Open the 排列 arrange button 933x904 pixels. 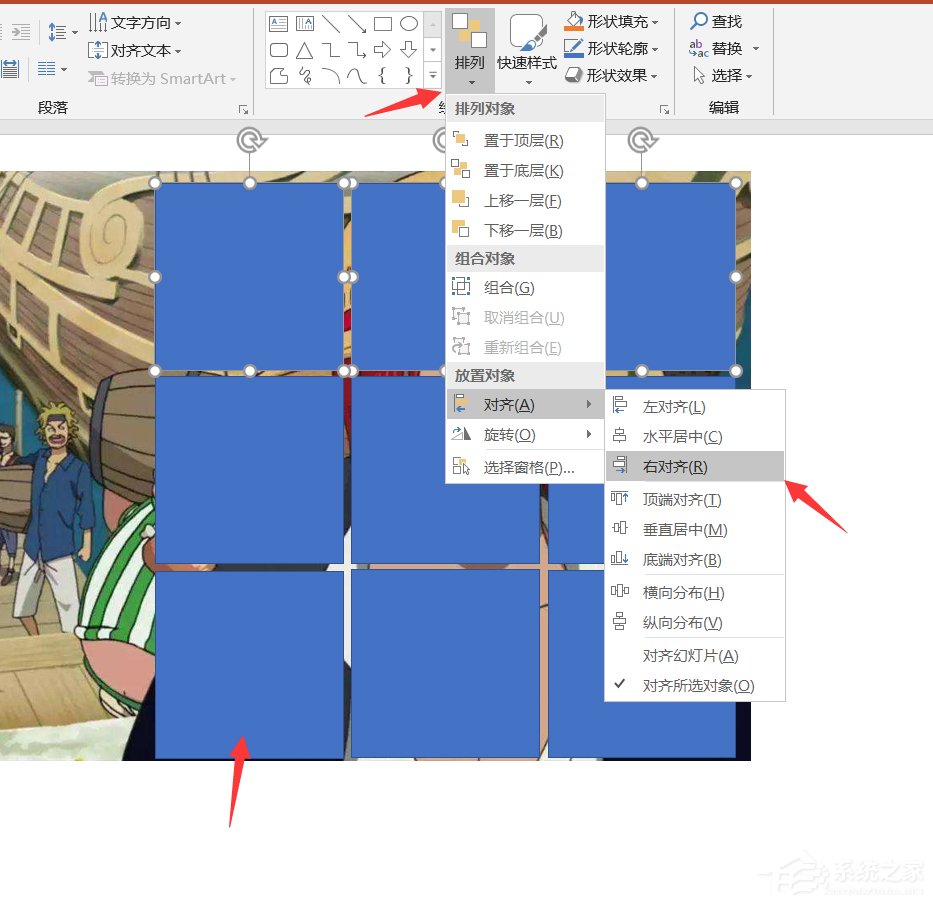pyautogui.click(x=469, y=49)
